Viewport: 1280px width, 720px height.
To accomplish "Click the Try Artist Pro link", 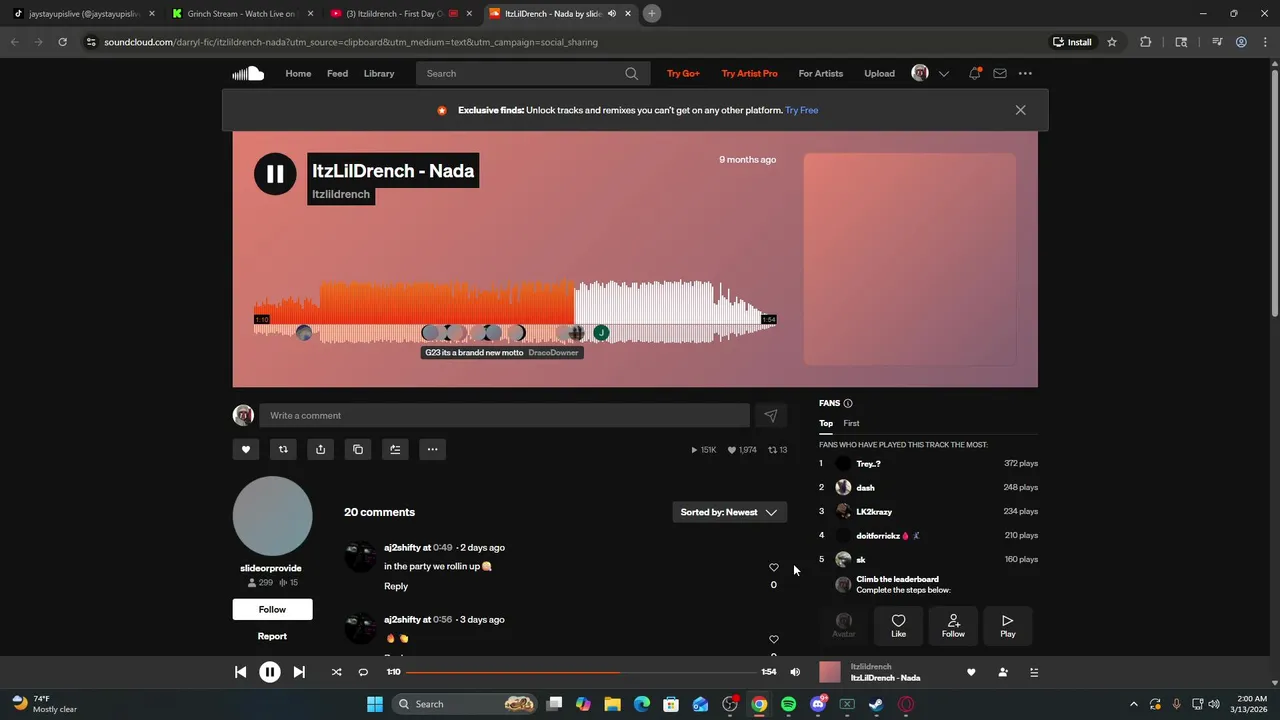I will pyautogui.click(x=749, y=73).
